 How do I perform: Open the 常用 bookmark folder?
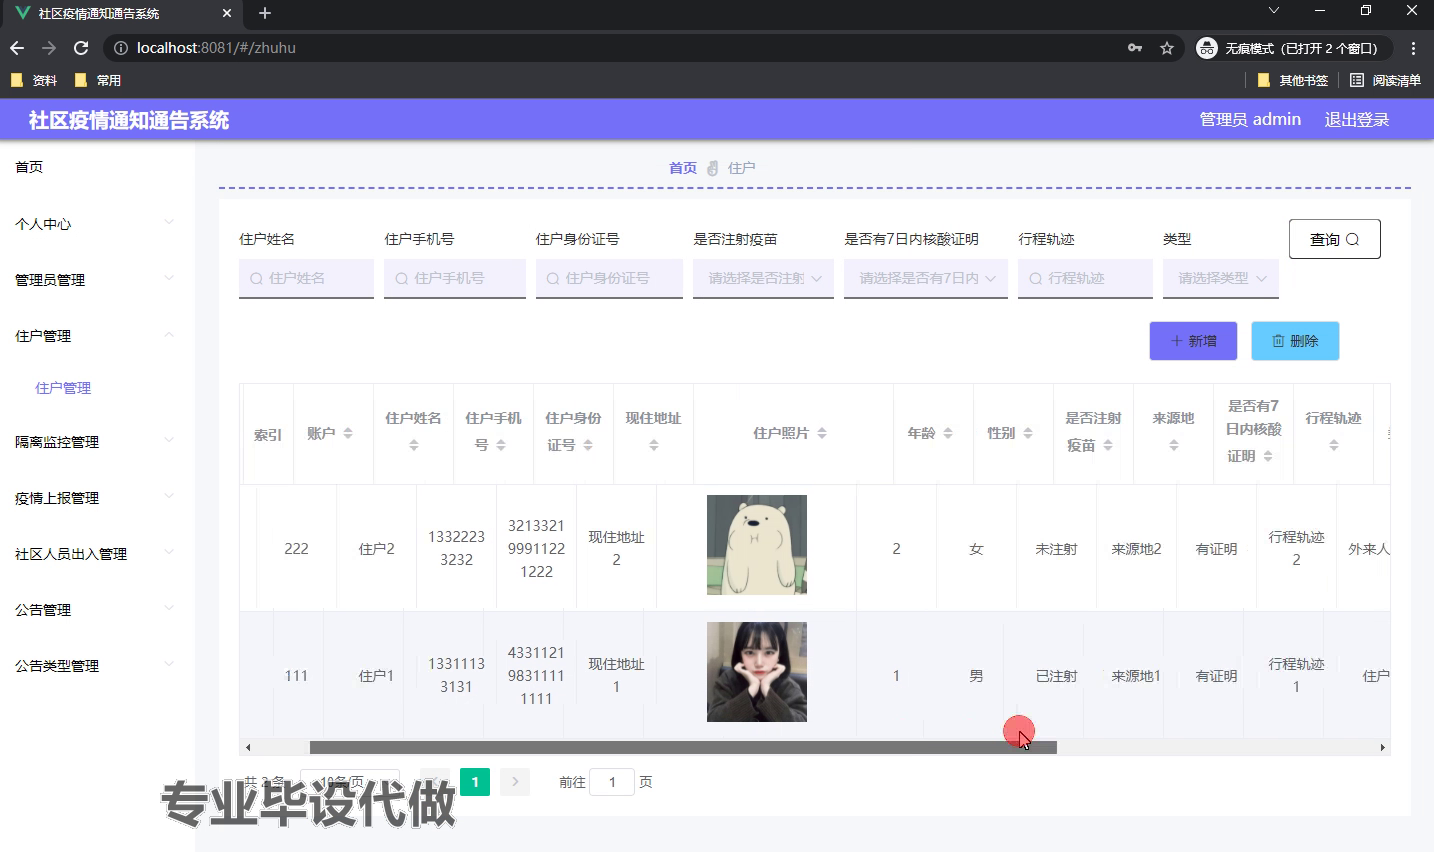98,80
